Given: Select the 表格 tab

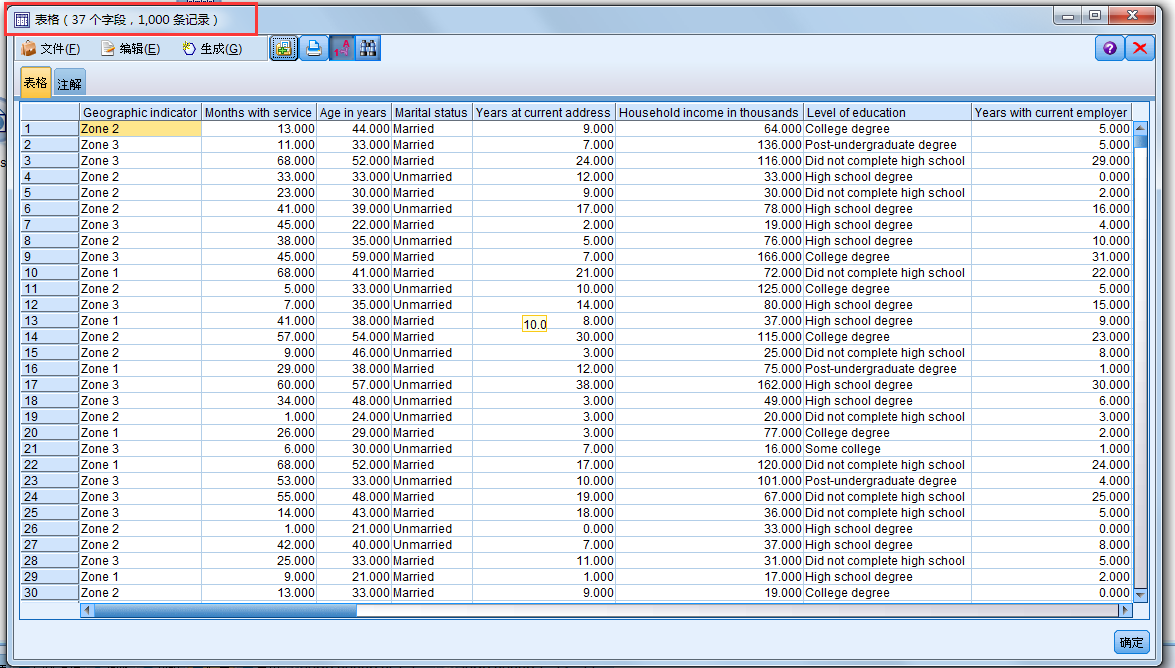Looking at the screenshot, I should 34,82.
